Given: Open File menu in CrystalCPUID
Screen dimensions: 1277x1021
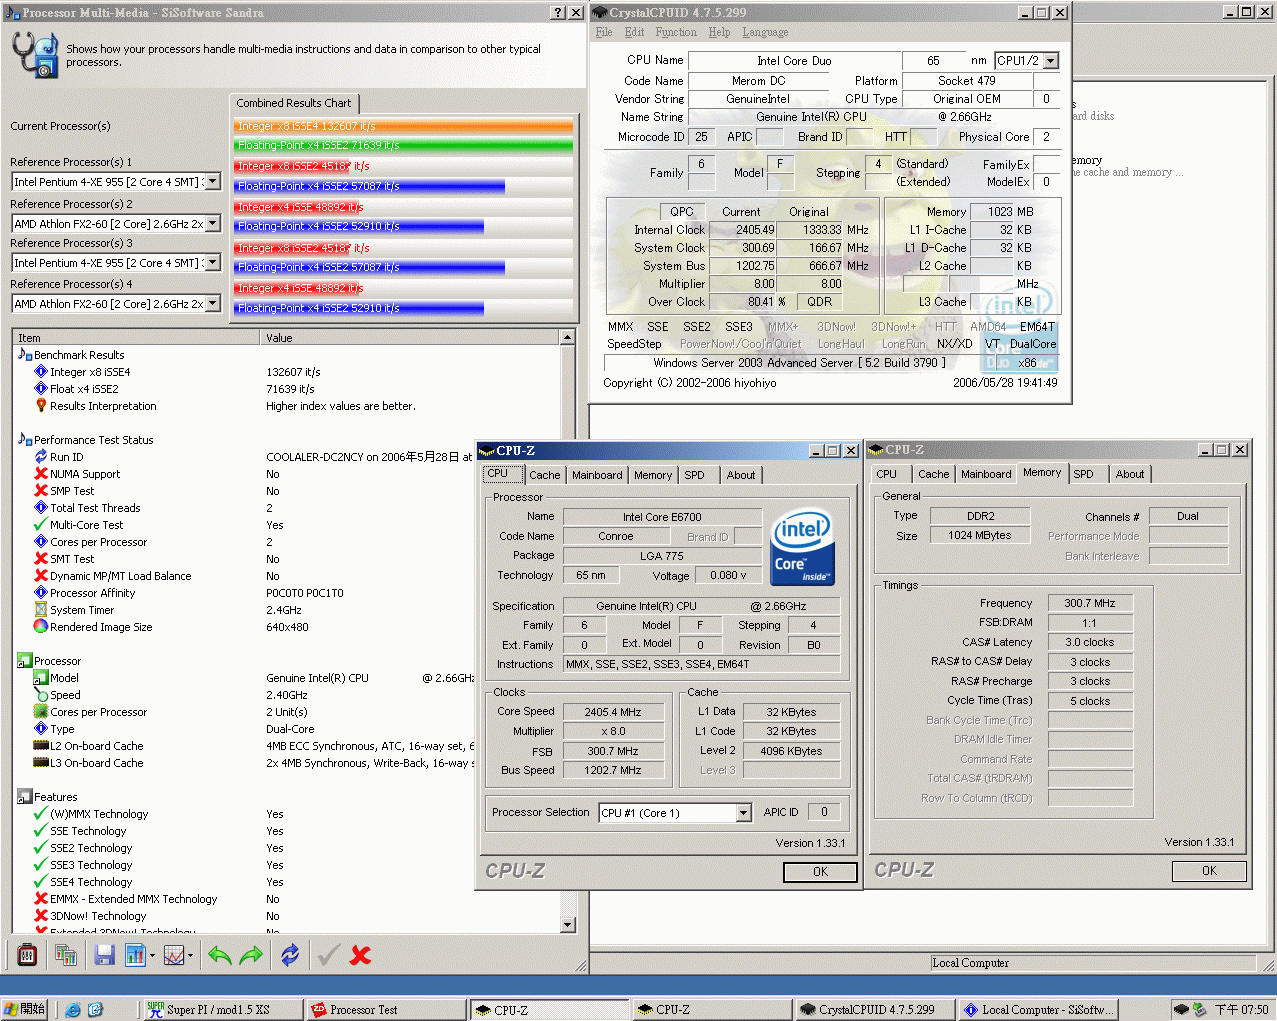Looking at the screenshot, I should tap(604, 32).
